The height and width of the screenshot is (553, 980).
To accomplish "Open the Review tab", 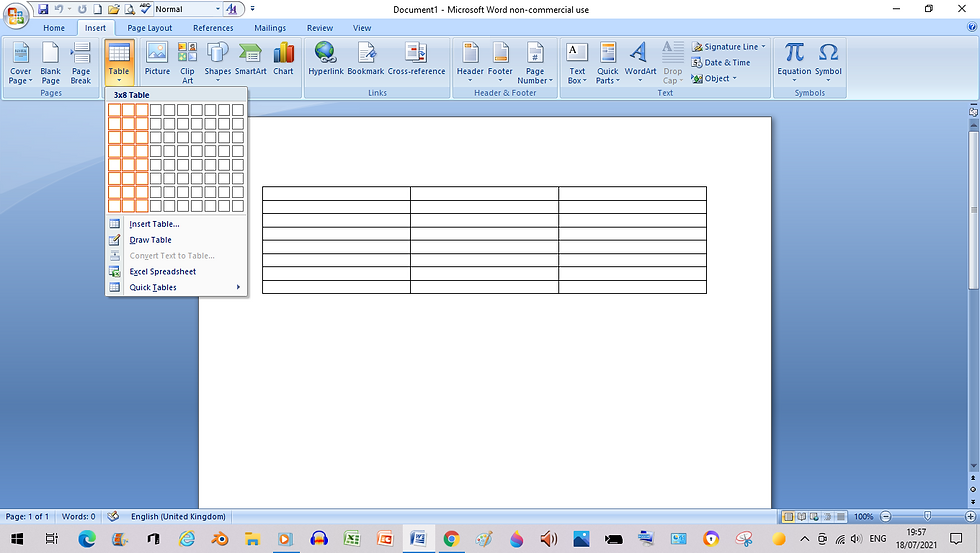I will tap(320, 28).
